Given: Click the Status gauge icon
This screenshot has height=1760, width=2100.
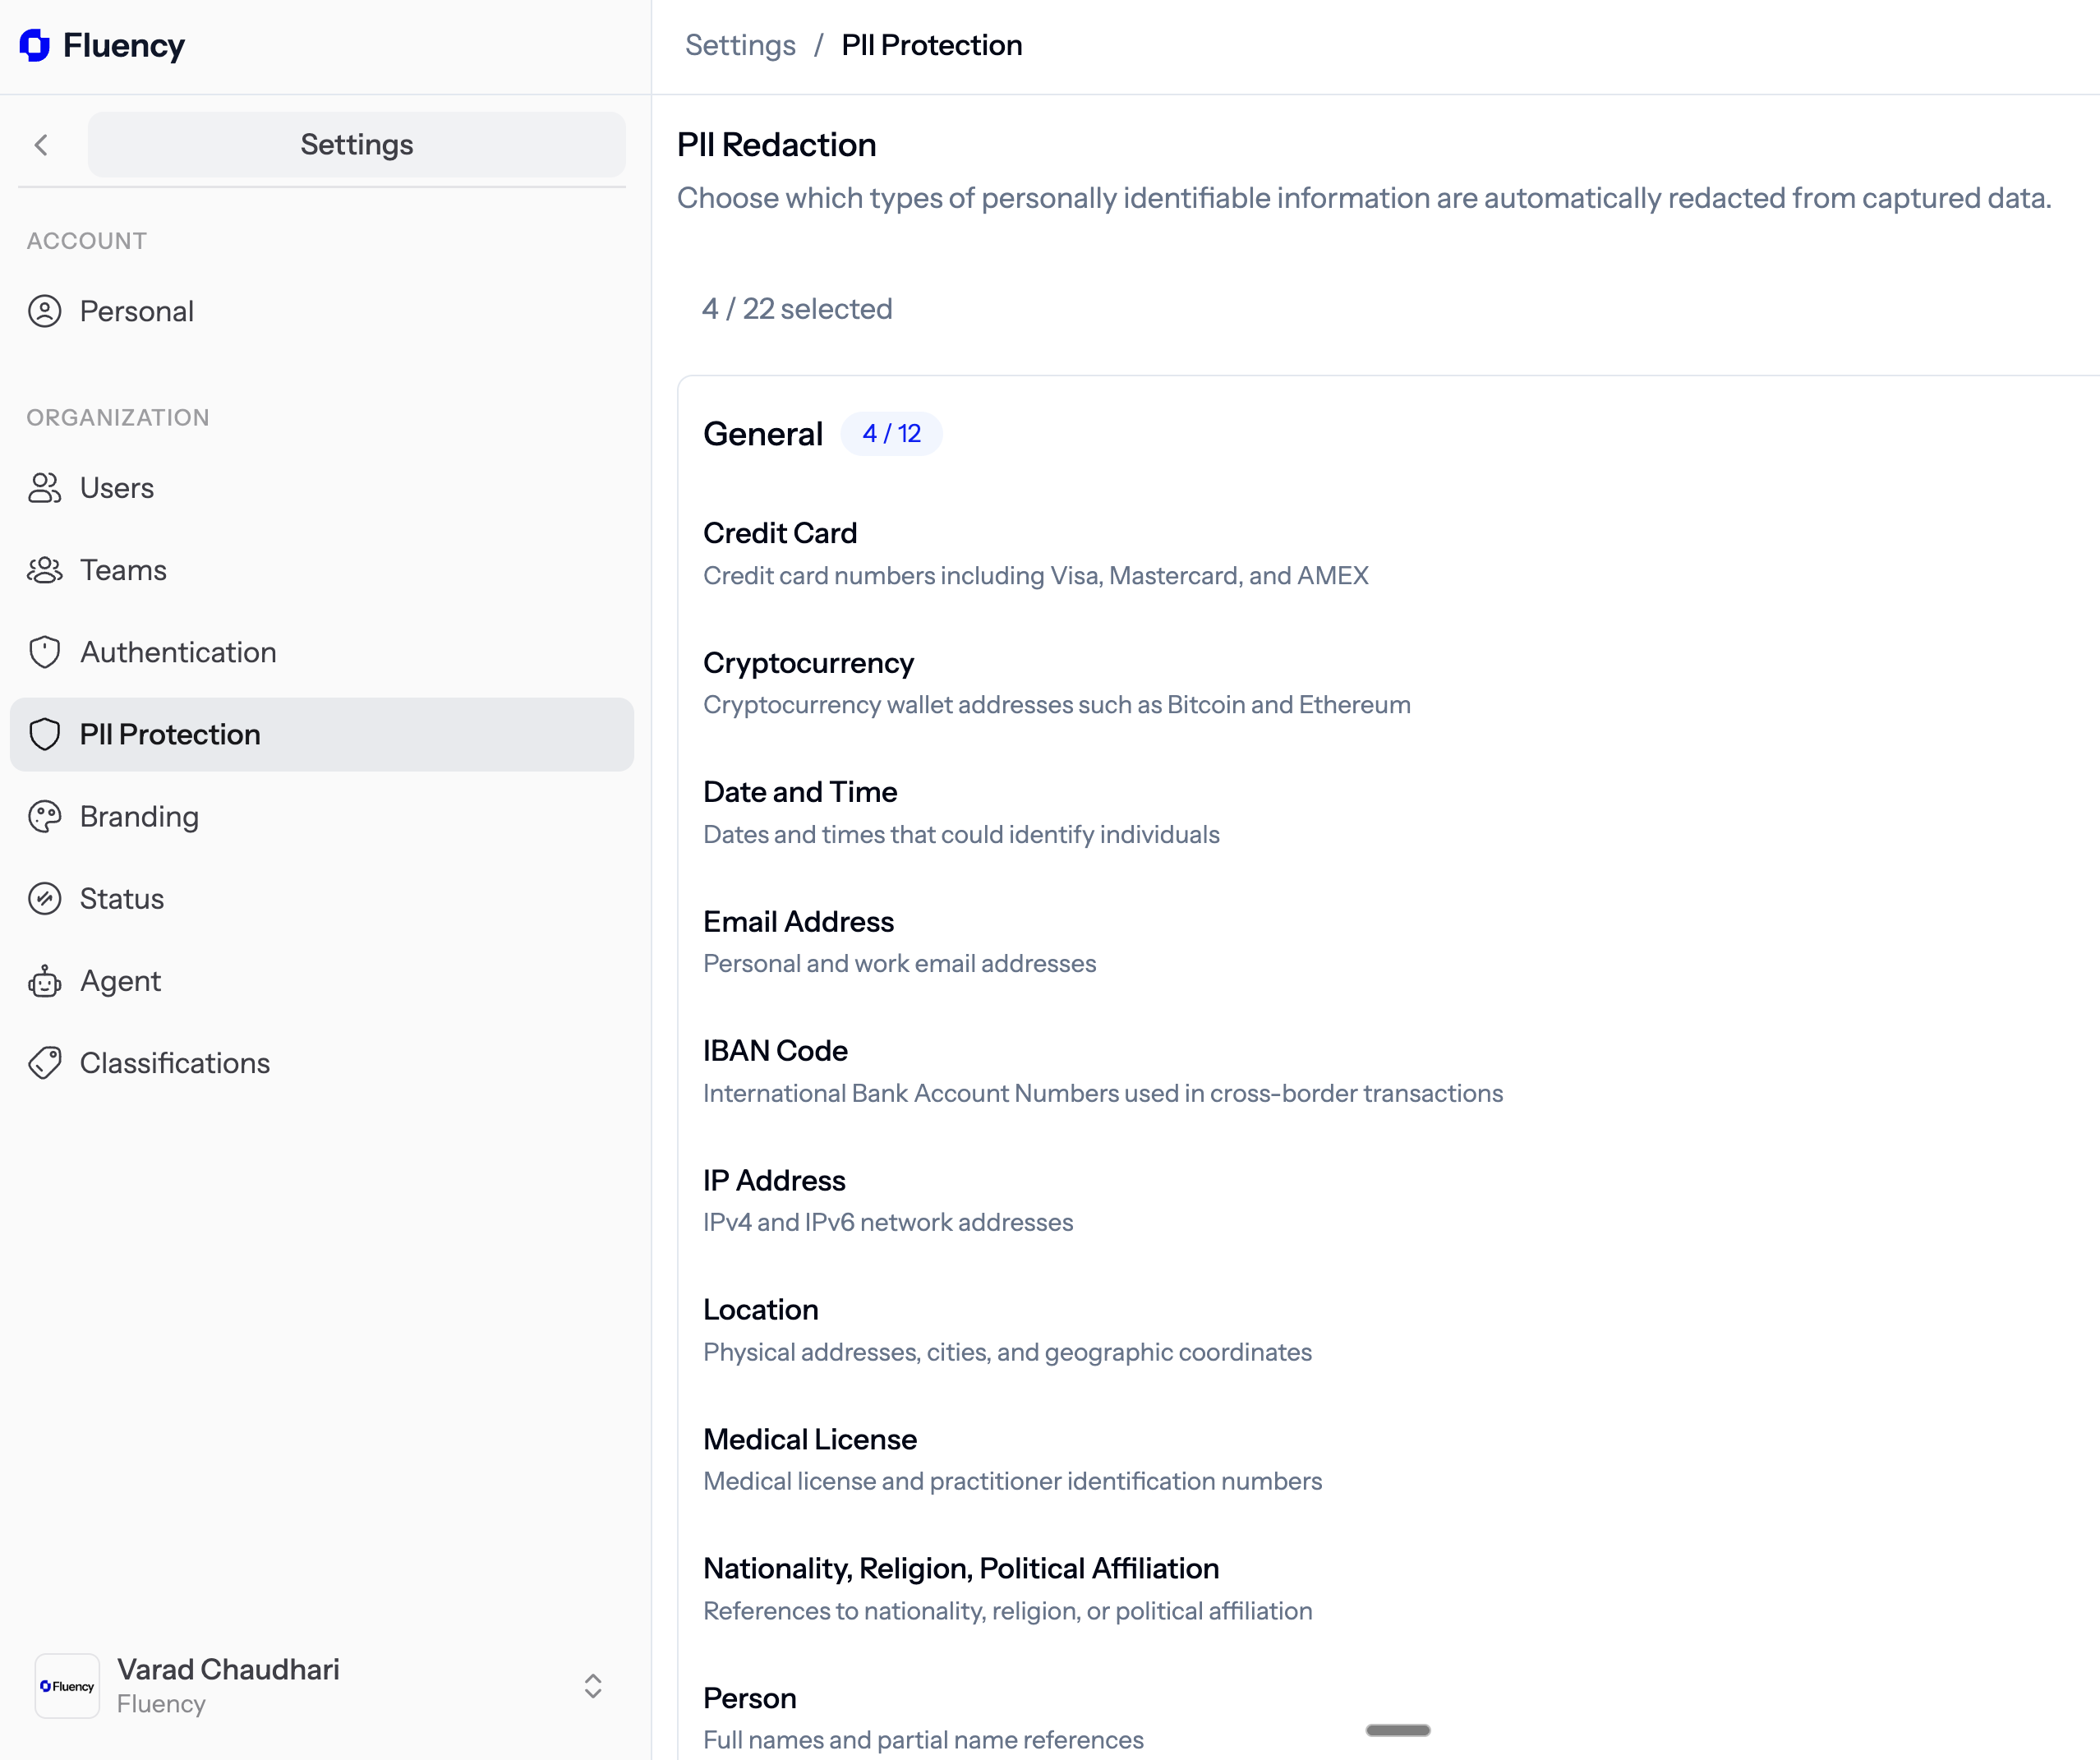Looking at the screenshot, I should [x=45, y=899].
